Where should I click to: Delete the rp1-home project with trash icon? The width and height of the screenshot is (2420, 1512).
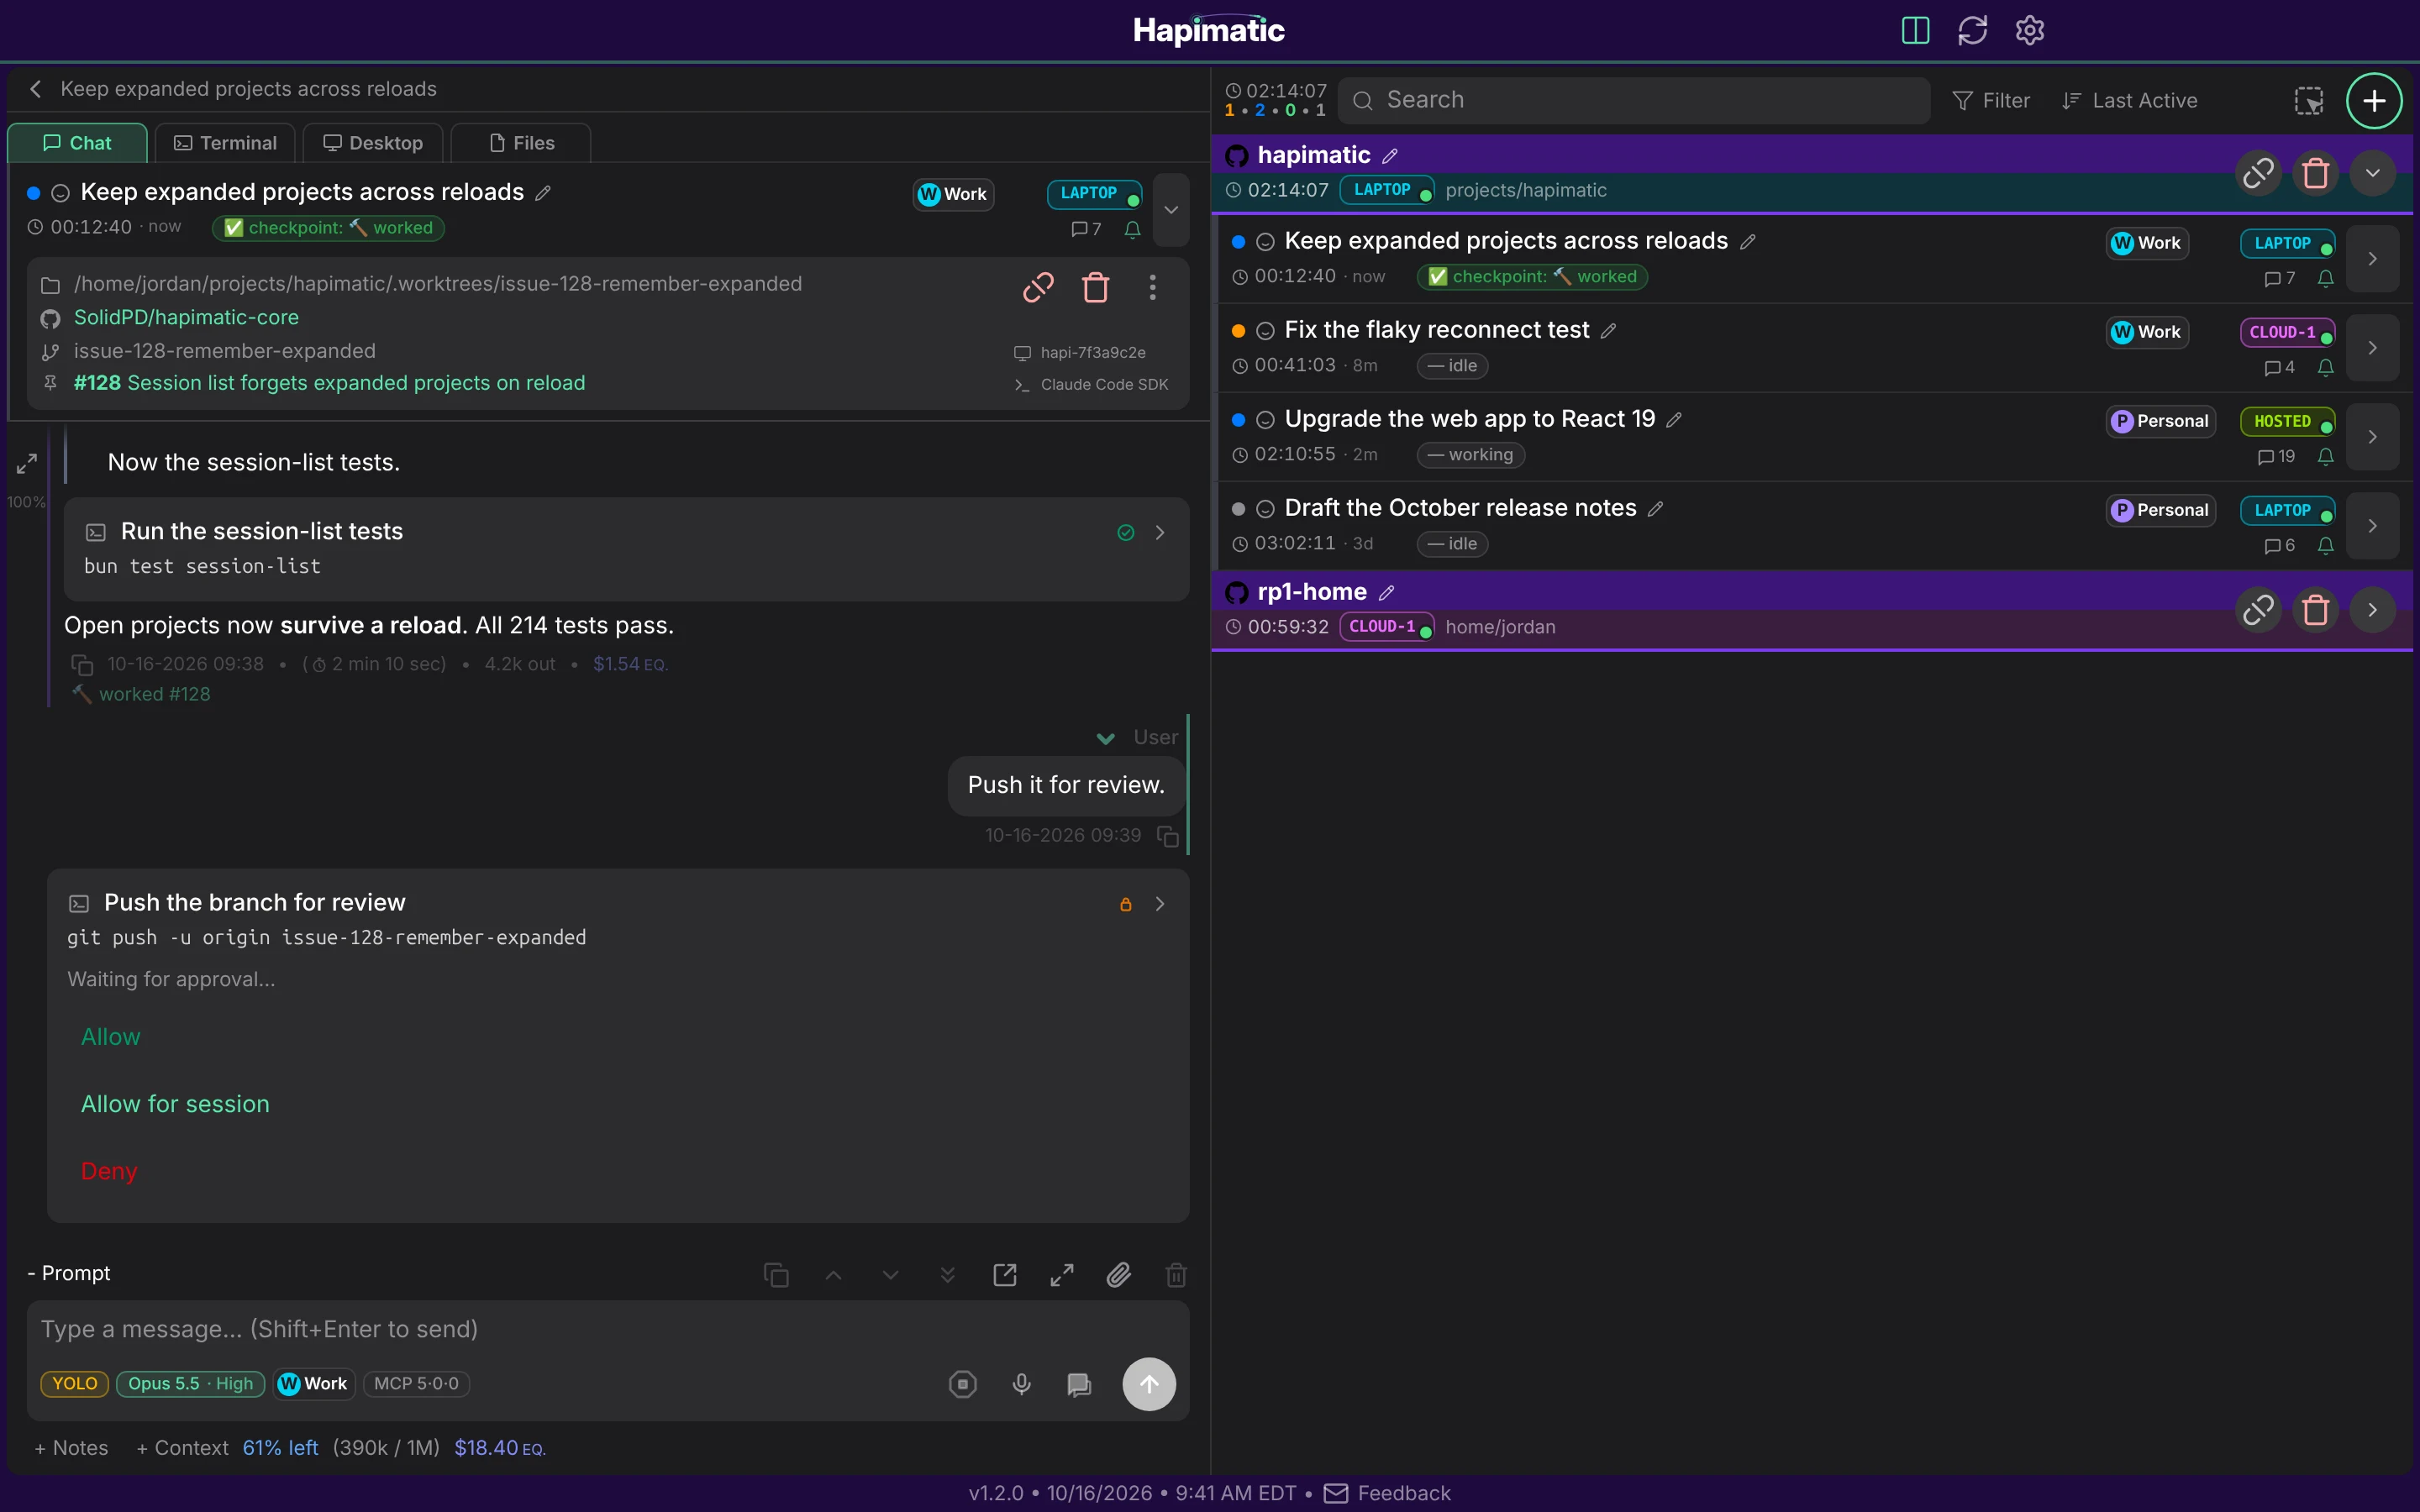click(x=2315, y=609)
